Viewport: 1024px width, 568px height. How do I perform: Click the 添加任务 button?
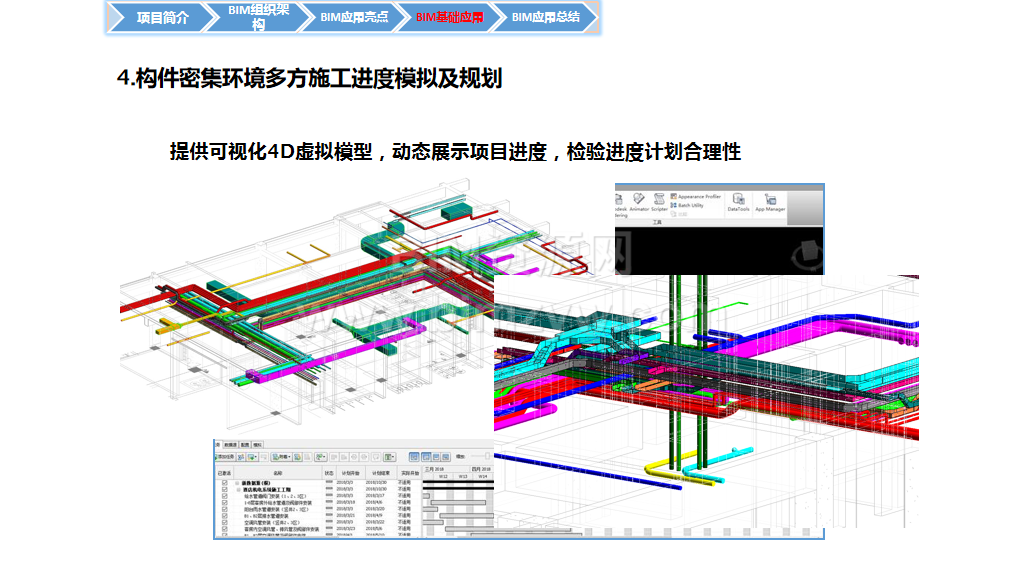224,456
